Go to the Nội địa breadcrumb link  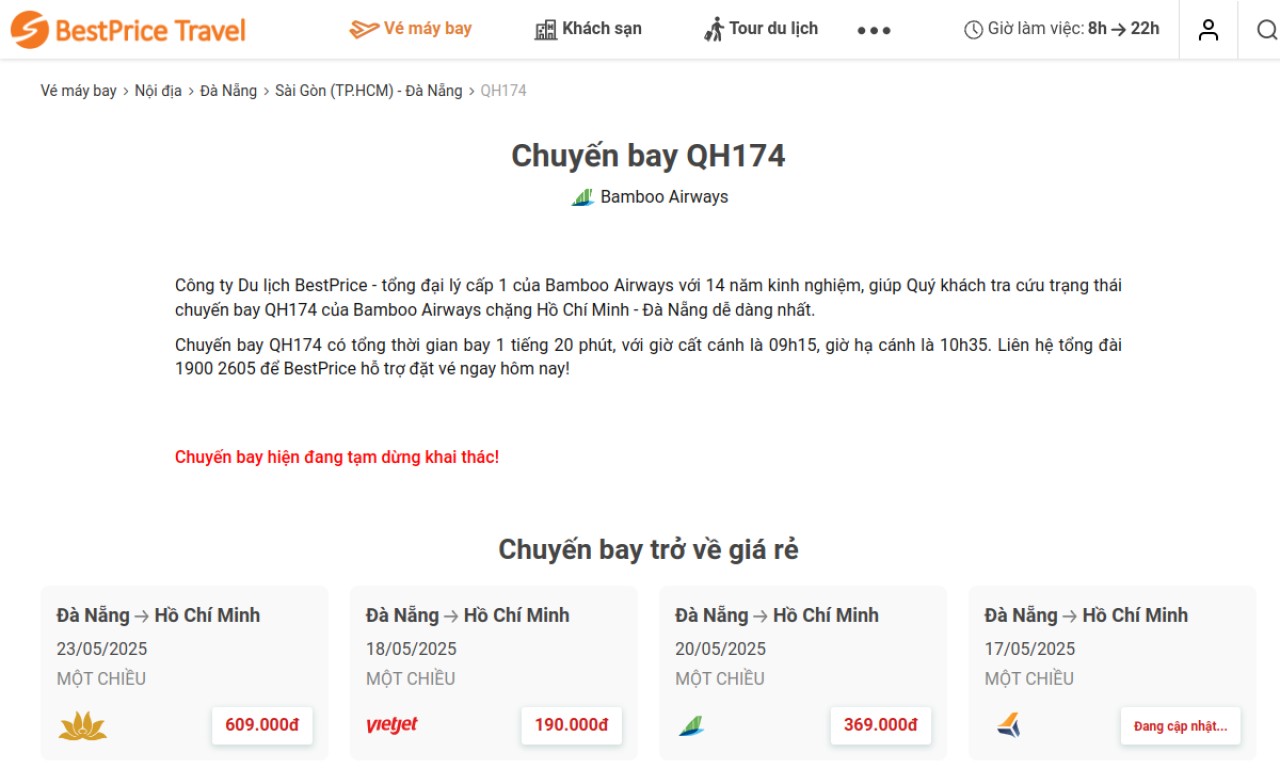(x=158, y=91)
